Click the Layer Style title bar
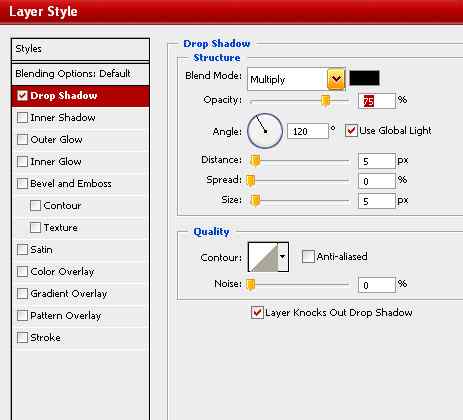Screen dimensions: 463x420 coord(231,12)
